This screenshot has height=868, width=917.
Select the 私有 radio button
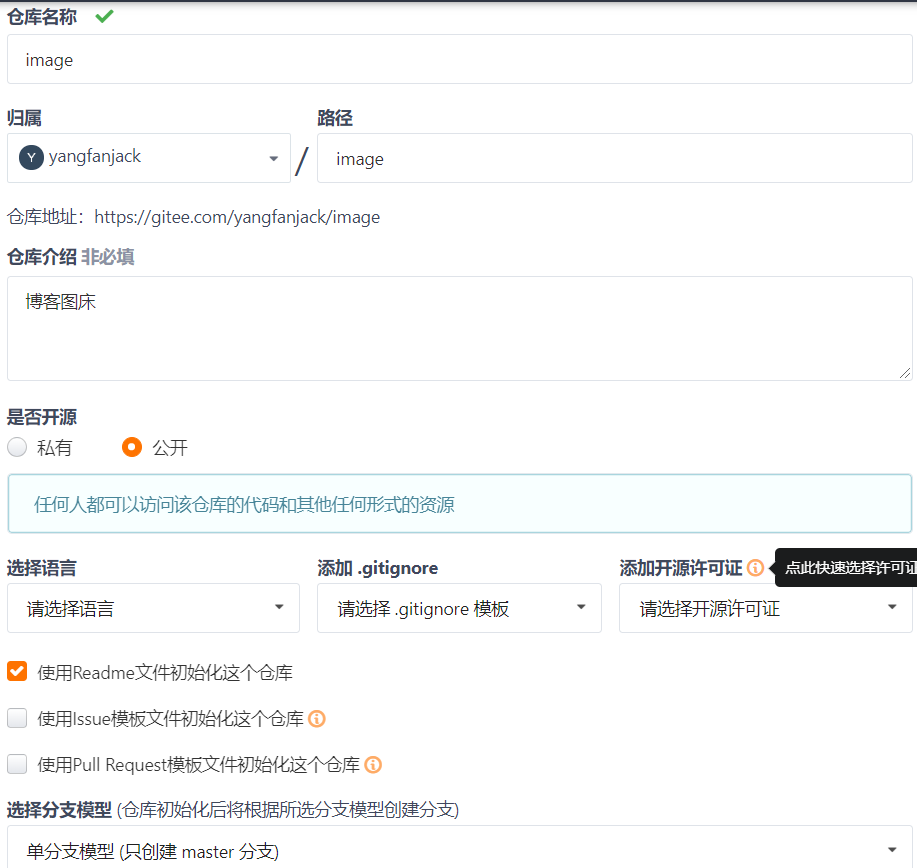pyautogui.click(x=17, y=447)
